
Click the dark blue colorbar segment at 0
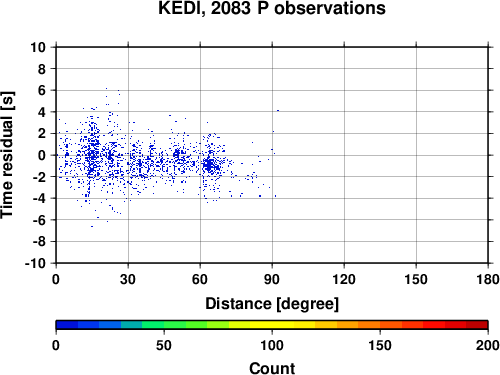(x=67, y=325)
